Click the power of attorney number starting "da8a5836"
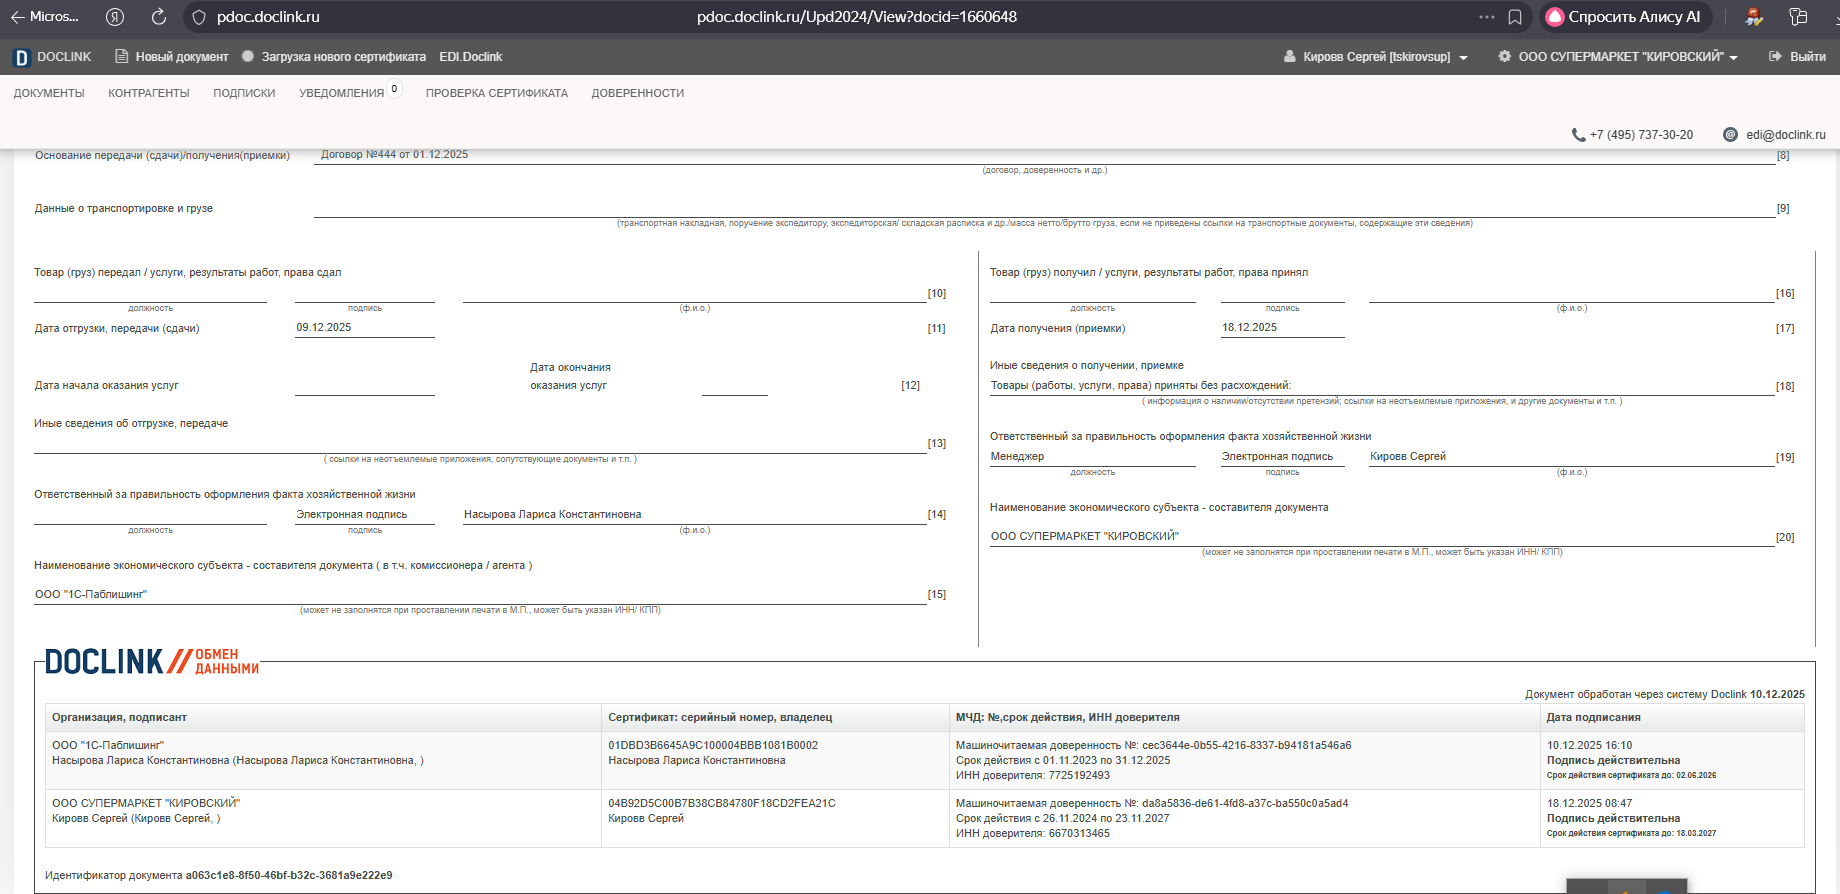Viewport: 1840px width, 894px height. (1246, 804)
